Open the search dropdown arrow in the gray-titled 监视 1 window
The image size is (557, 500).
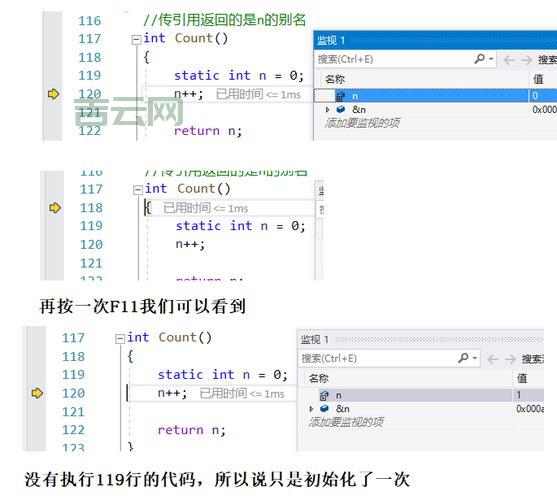475,358
